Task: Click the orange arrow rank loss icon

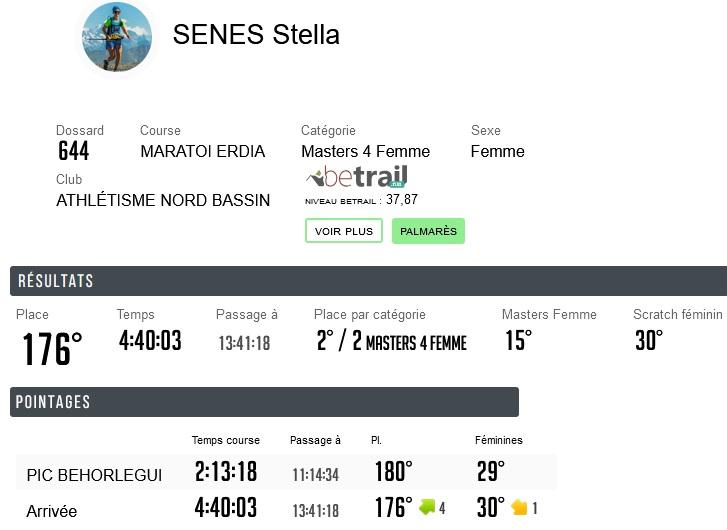Action: (519, 507)
